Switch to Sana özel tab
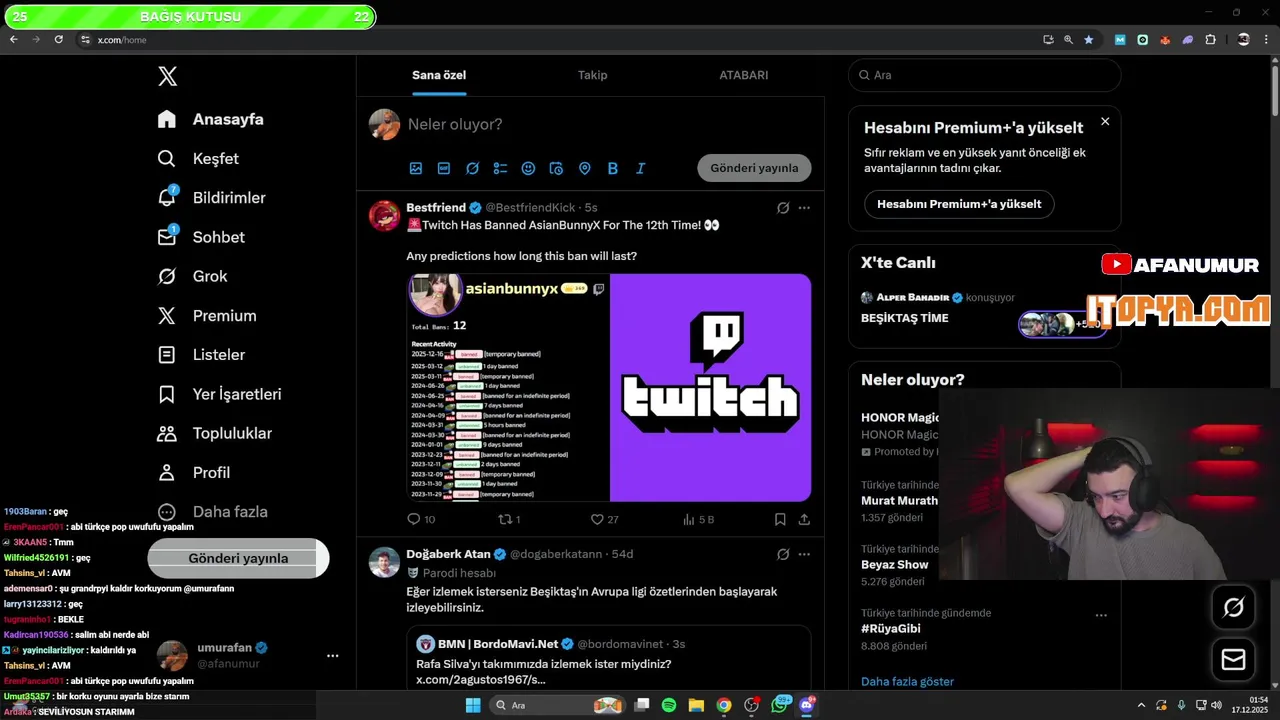The width and height of the screenshot is (1280, 720). coord(439,75)
